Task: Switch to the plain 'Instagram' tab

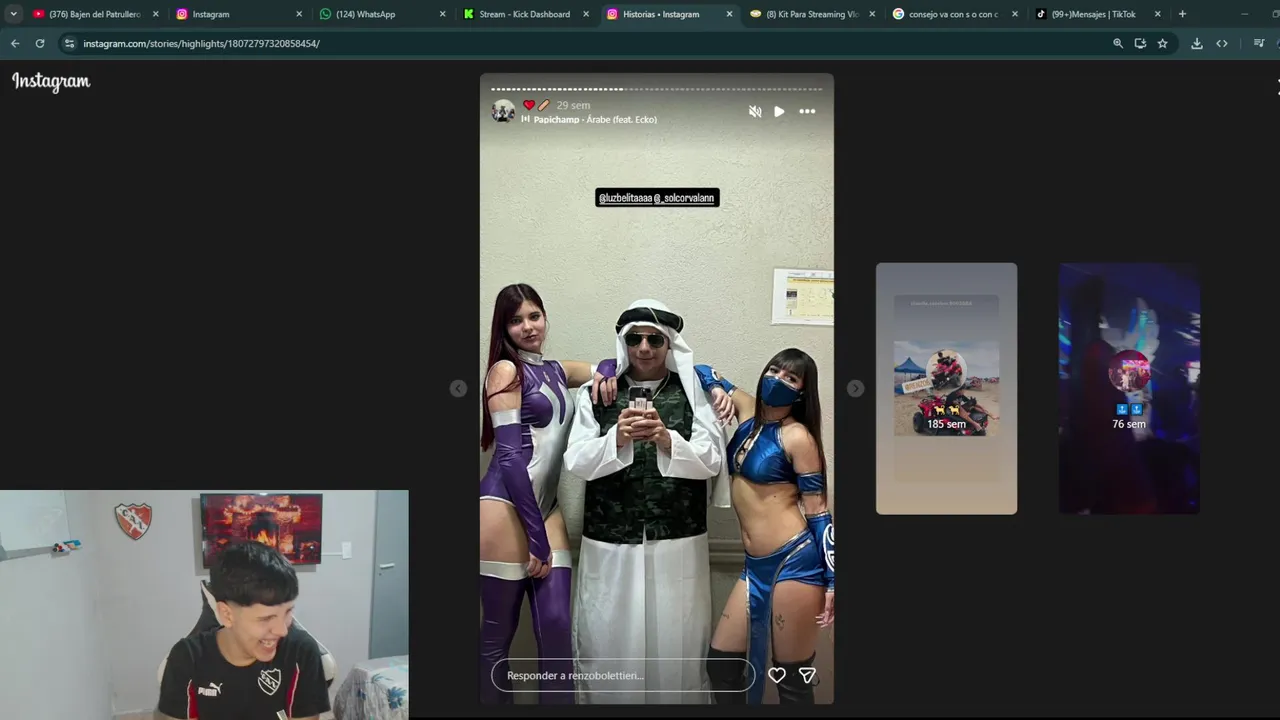Action: pos(239,14)
